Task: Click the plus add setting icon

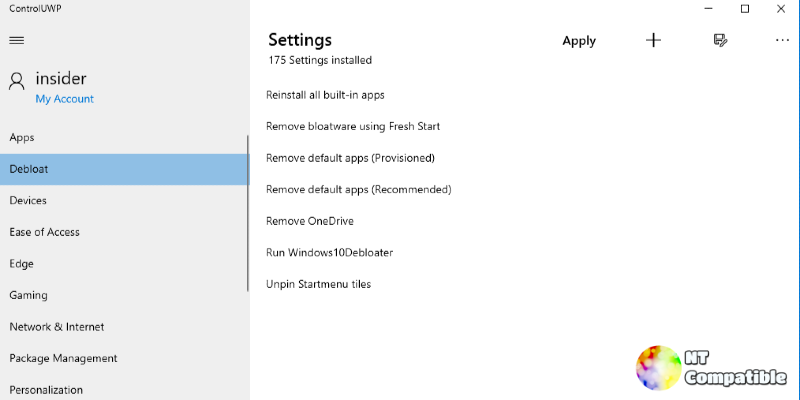Action: (653, 40)
